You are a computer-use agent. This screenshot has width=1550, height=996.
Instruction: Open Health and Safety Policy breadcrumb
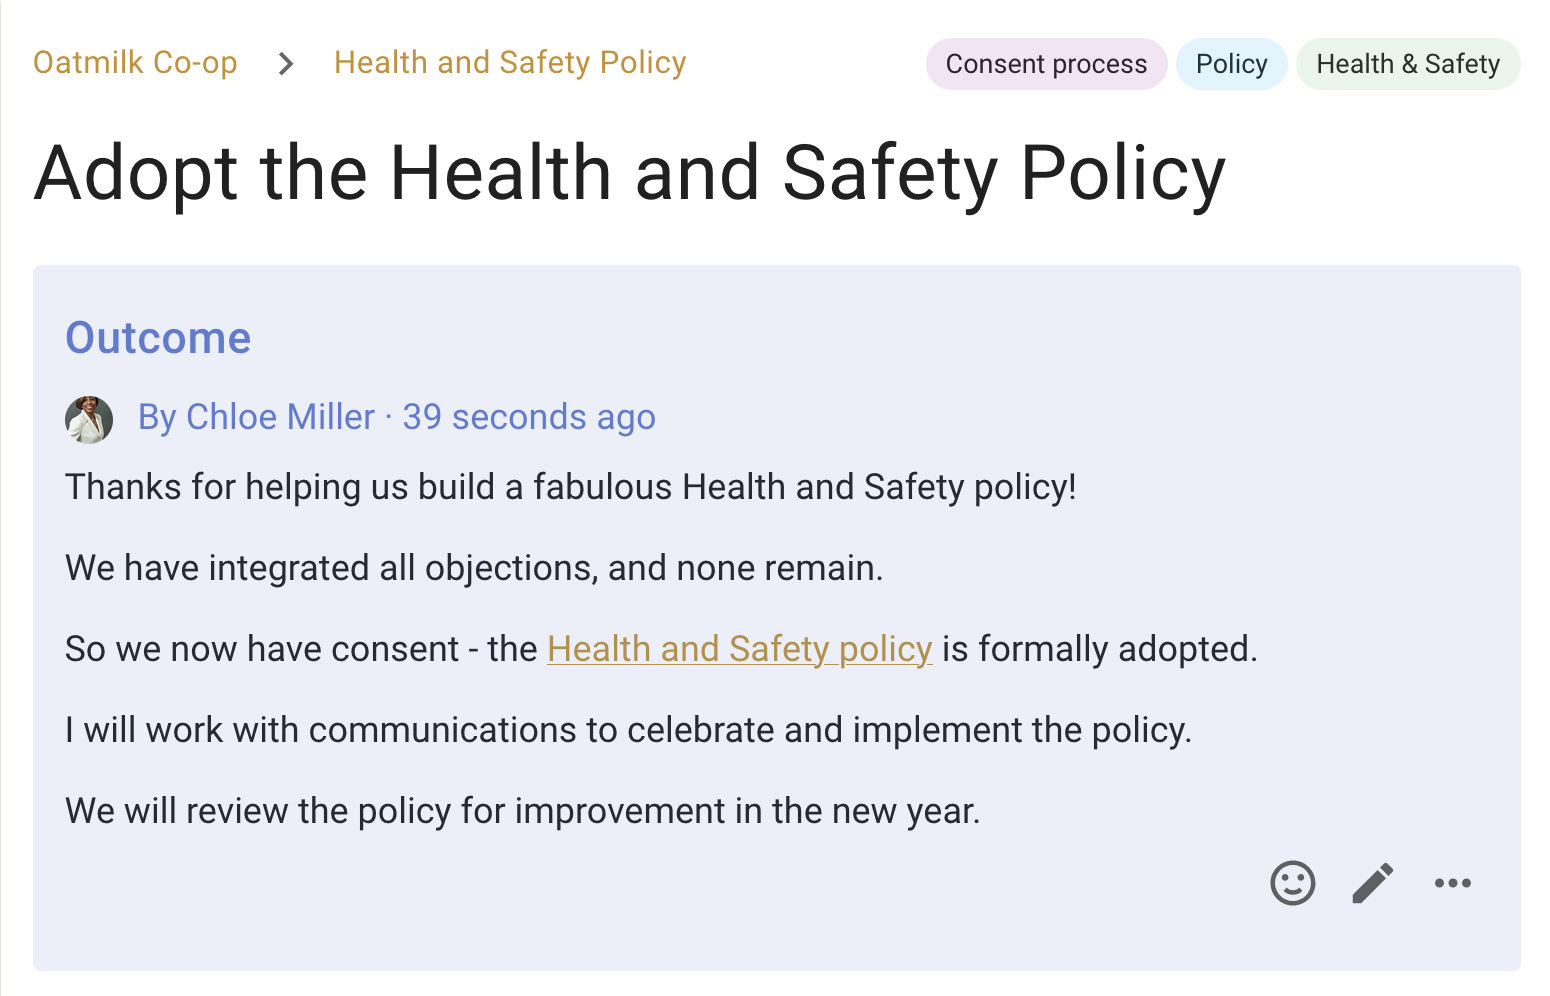click(510, 63)
